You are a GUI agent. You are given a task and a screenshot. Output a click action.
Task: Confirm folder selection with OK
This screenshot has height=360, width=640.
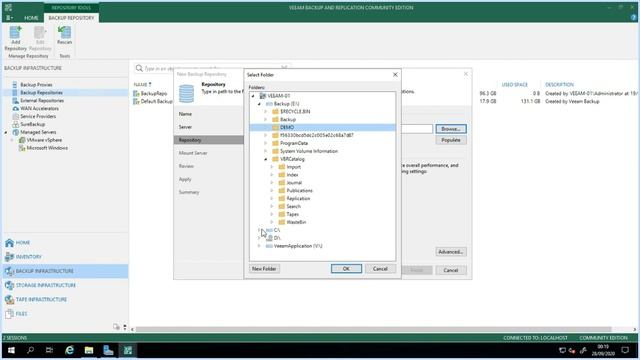(x=346, y=269)
